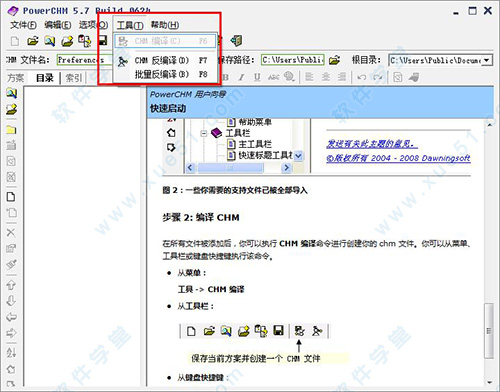Move item up with the up arrow
The height and width of the screenshot is (392, 500).
point(11,285)
